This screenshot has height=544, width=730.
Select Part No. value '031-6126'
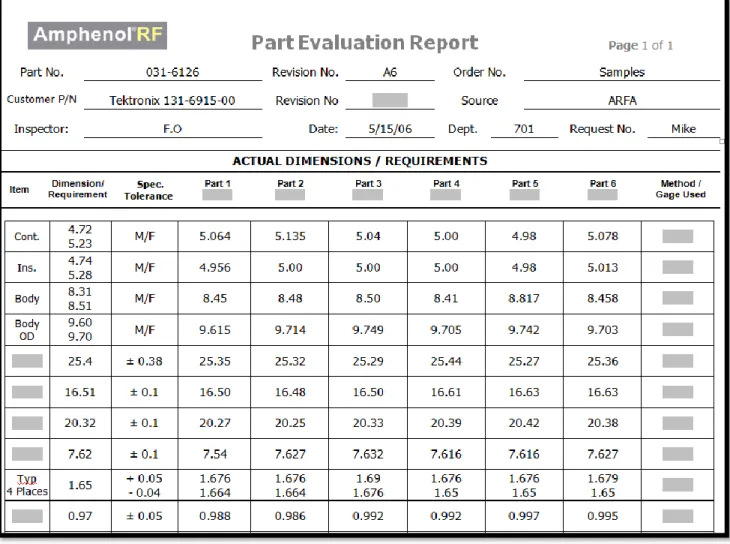tap(172, 72)
